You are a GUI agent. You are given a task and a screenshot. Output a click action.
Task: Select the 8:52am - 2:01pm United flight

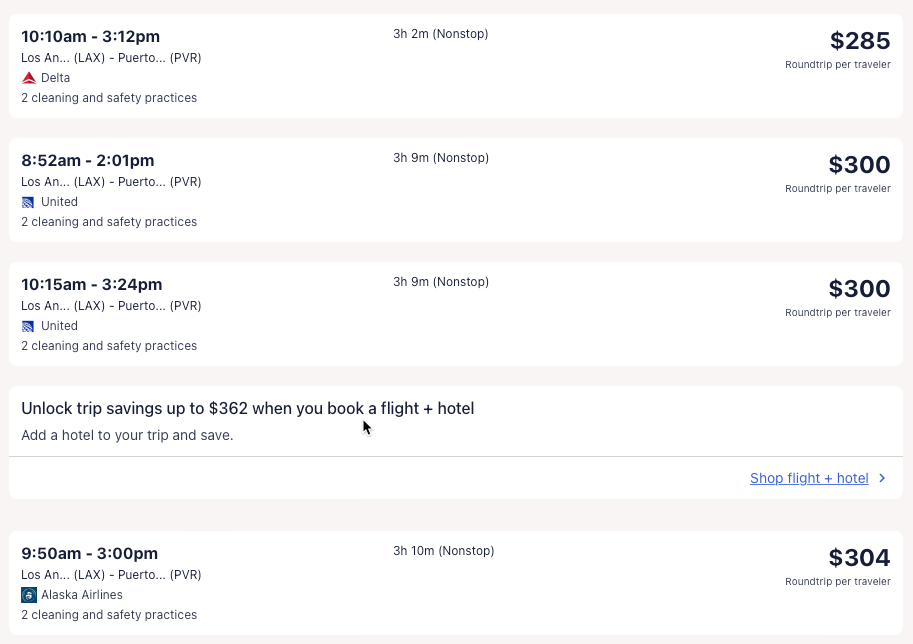click(x=88, y=161)
